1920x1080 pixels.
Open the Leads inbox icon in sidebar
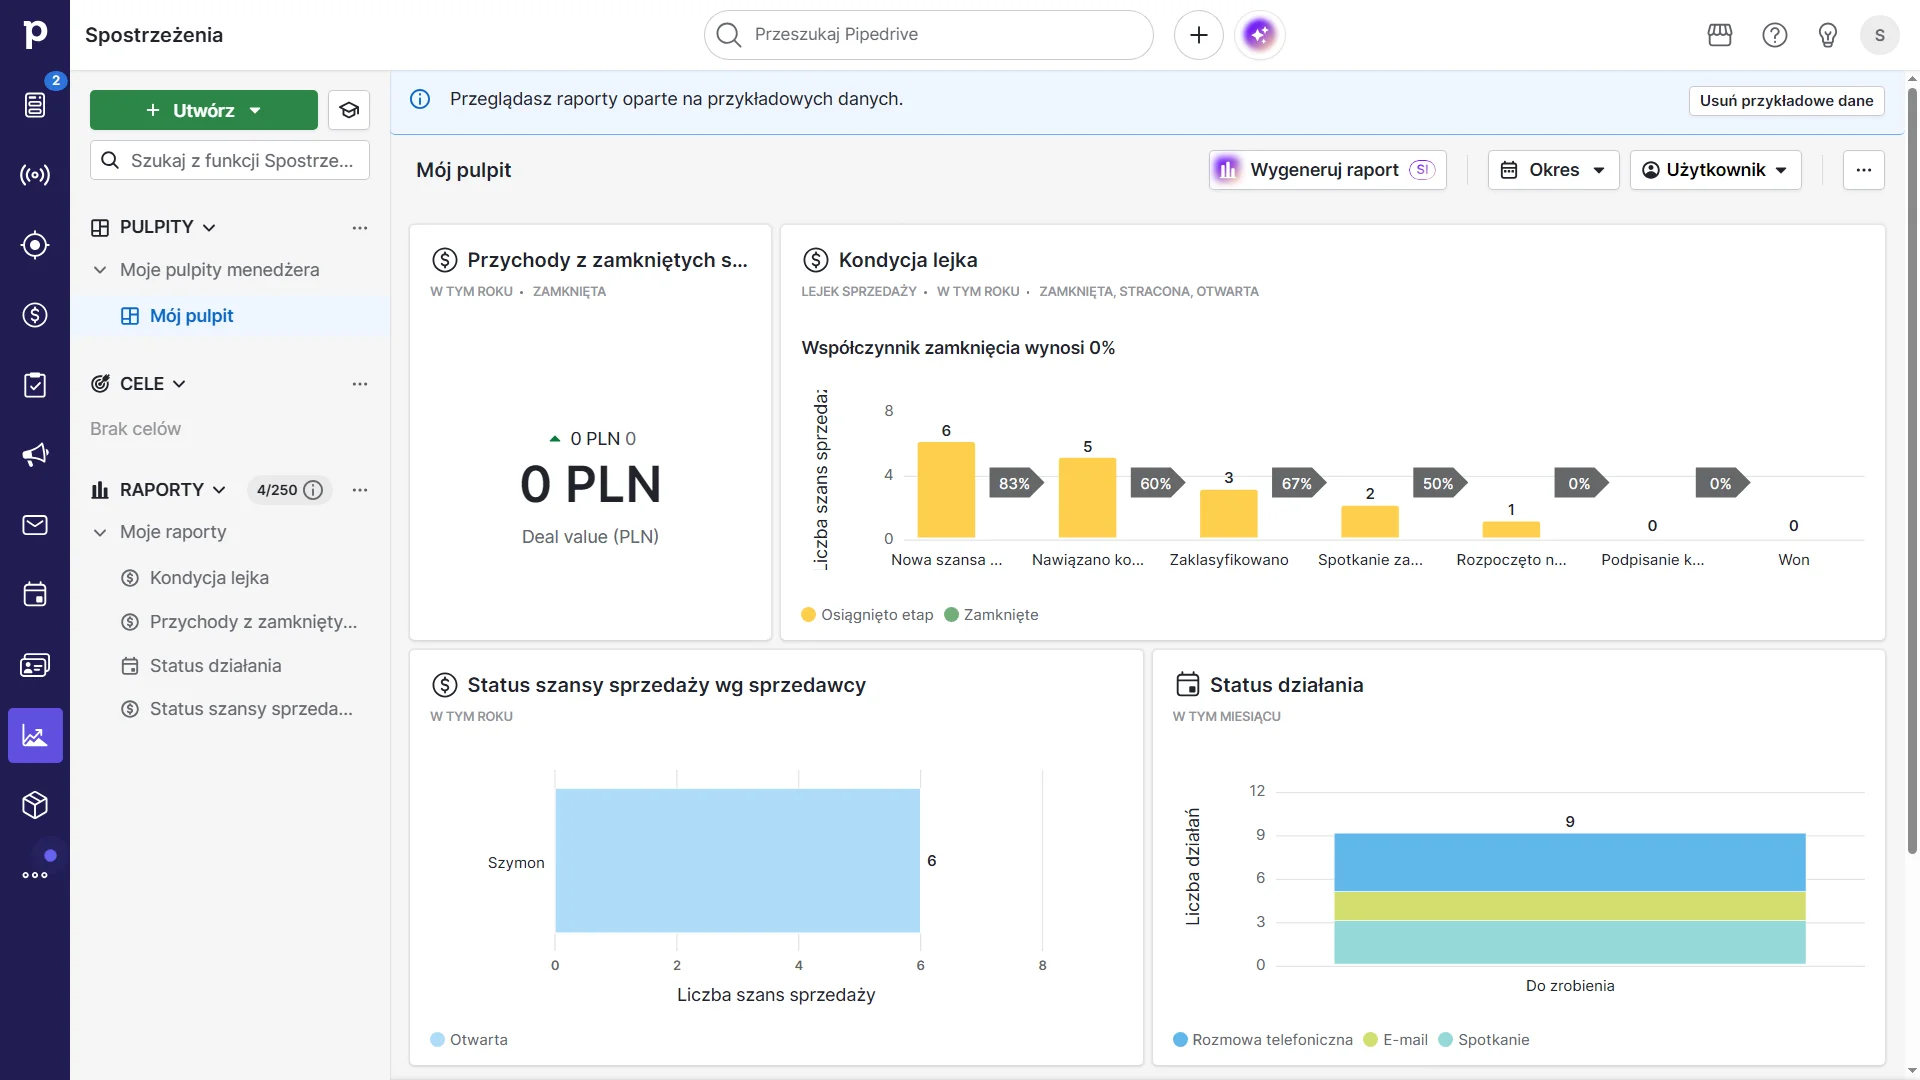35,104
